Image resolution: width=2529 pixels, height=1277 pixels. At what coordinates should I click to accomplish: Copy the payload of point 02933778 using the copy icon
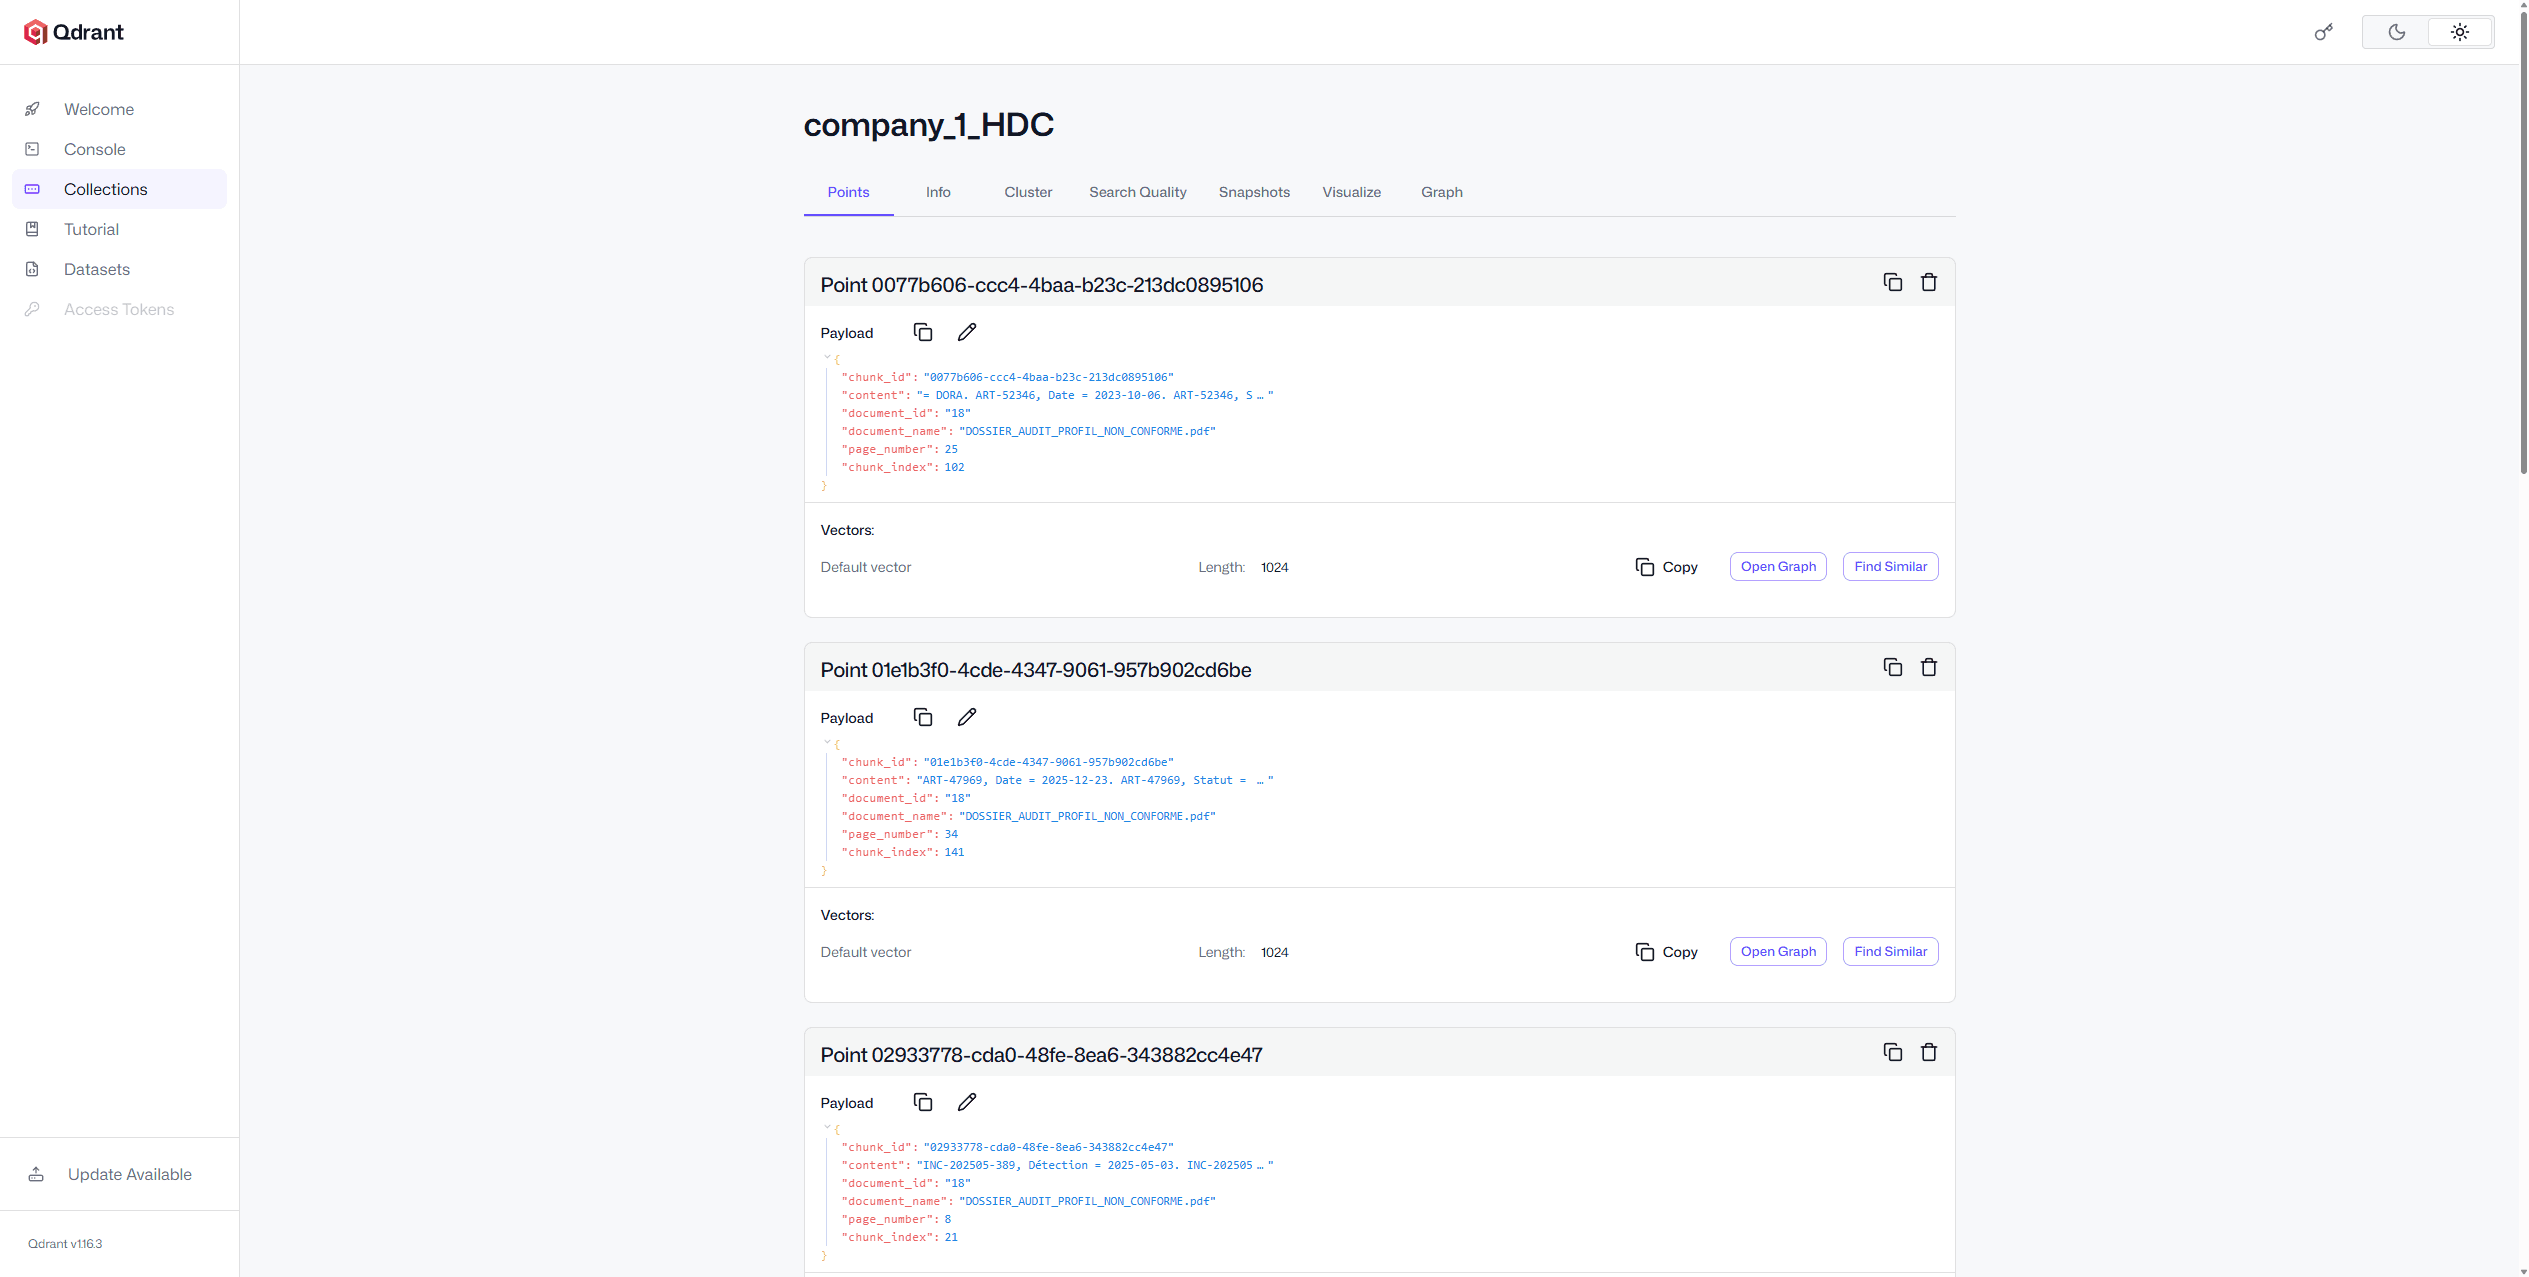(922, 1101)
